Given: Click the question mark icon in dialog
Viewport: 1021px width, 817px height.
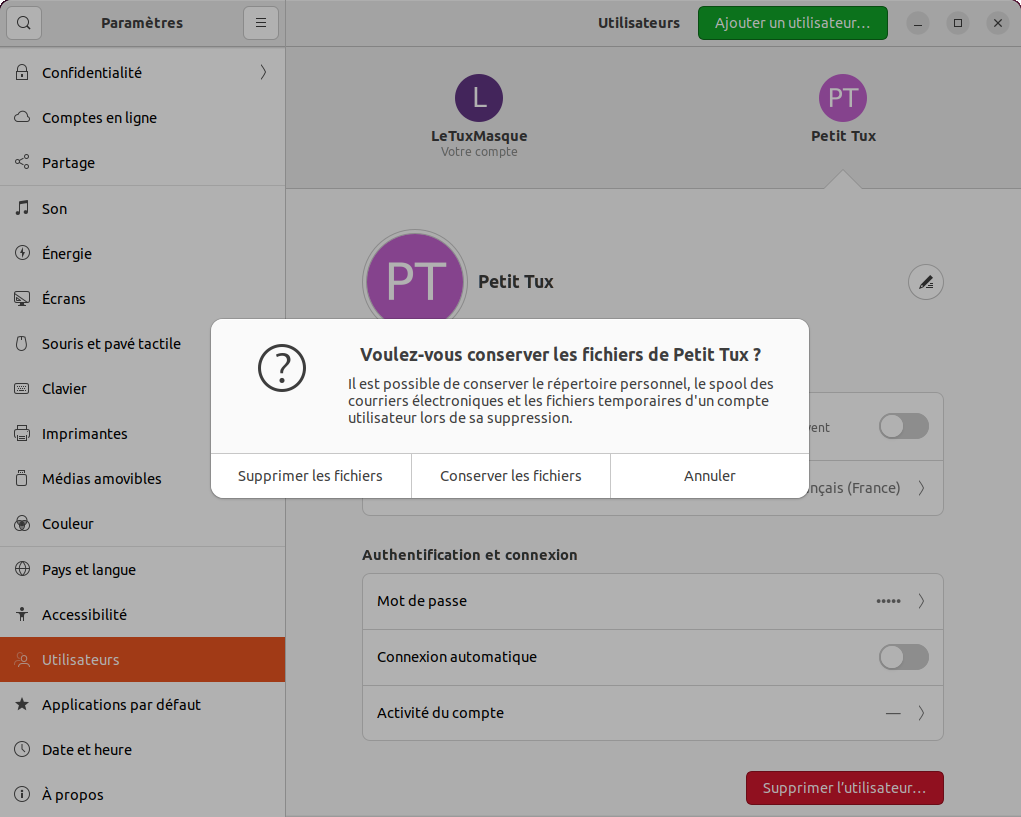Looking at the screenshot, I should tap(282, 368).
